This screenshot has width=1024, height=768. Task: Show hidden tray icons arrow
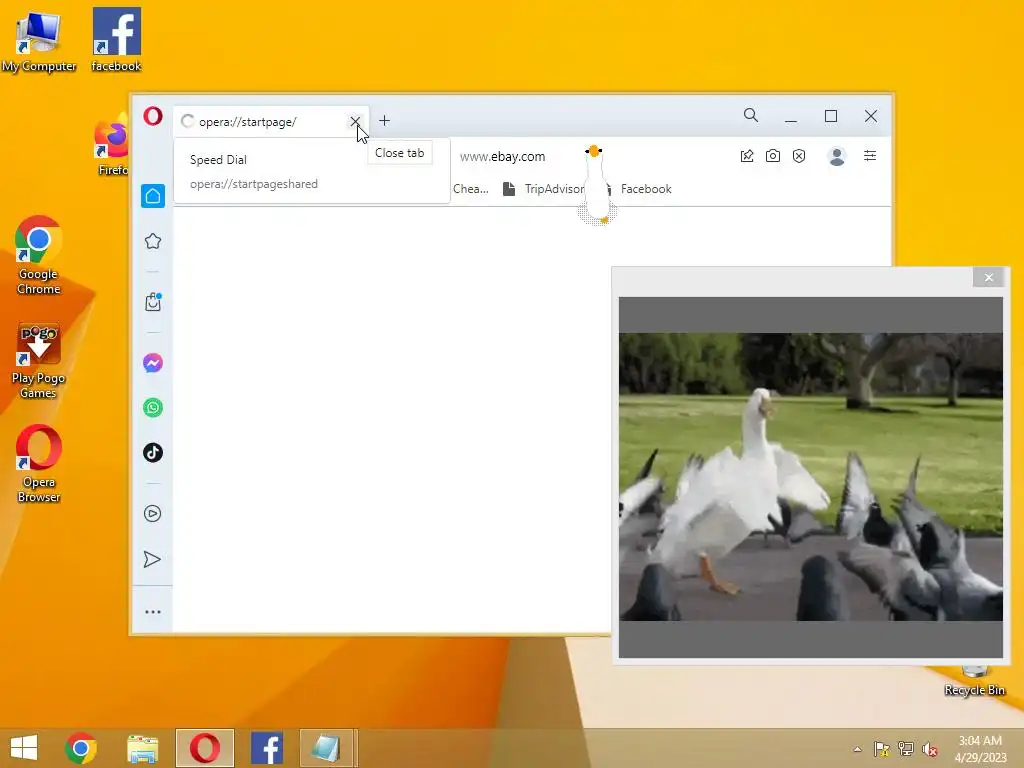click(x=857, y=749)
